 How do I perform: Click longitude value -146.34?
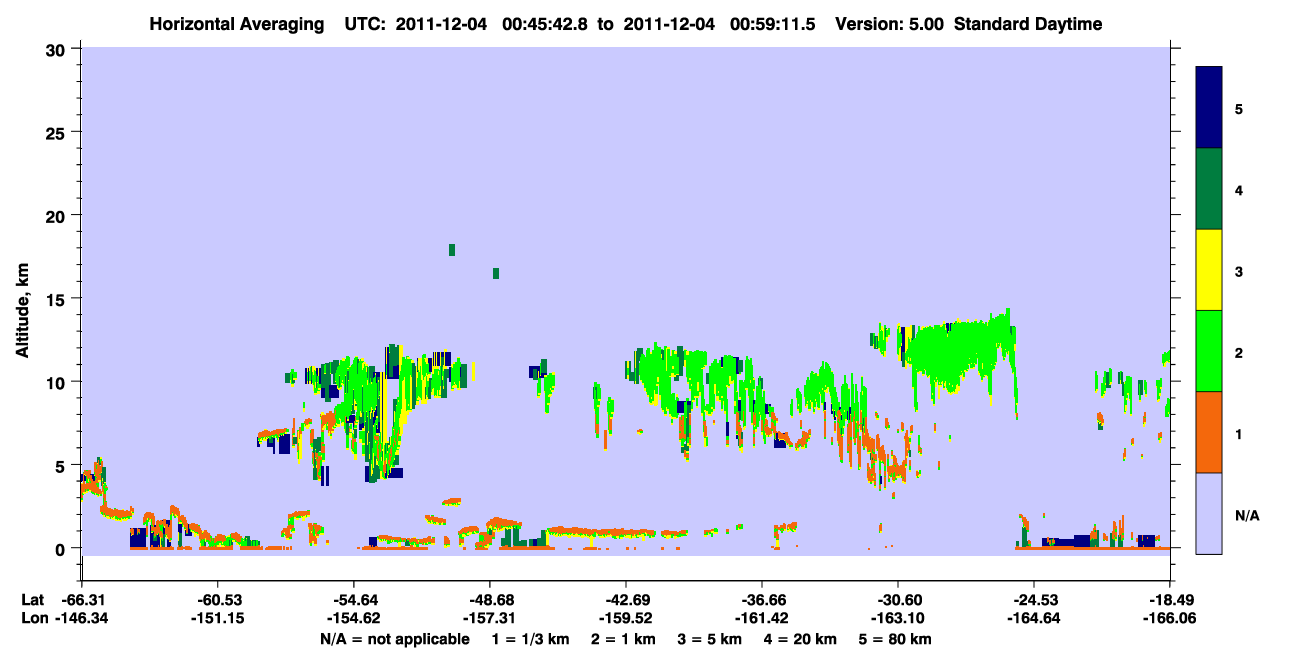pos(82,618)
